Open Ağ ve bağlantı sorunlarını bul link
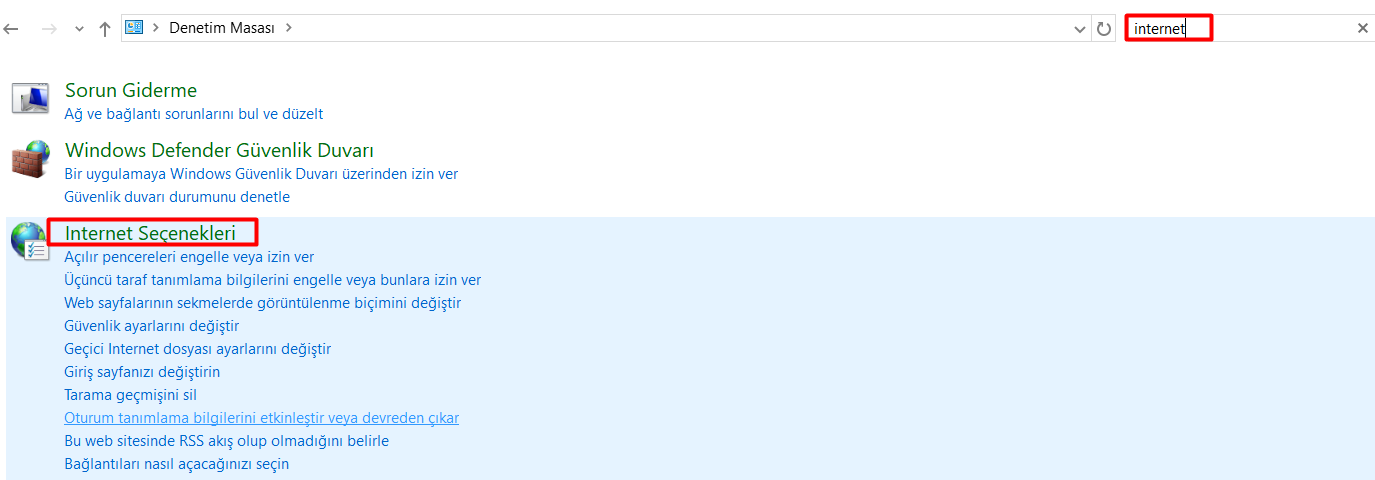This screenshot has width=1375, height=480. click(194, 114)
